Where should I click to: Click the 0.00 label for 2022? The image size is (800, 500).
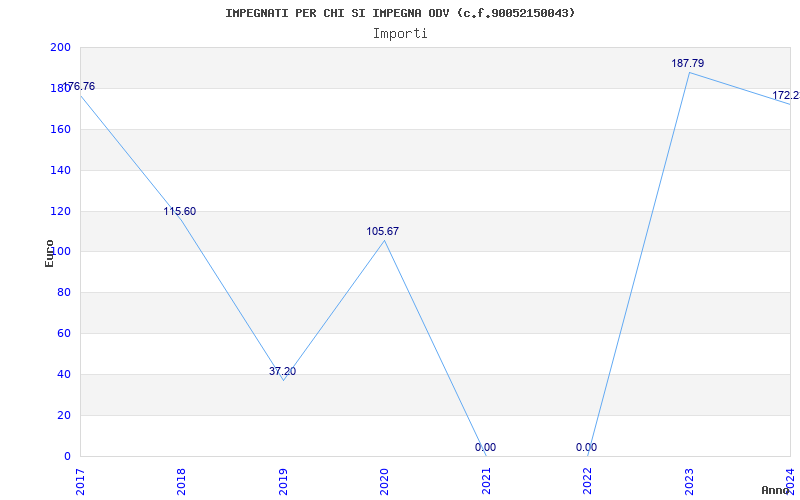click(x=586, y=447)
